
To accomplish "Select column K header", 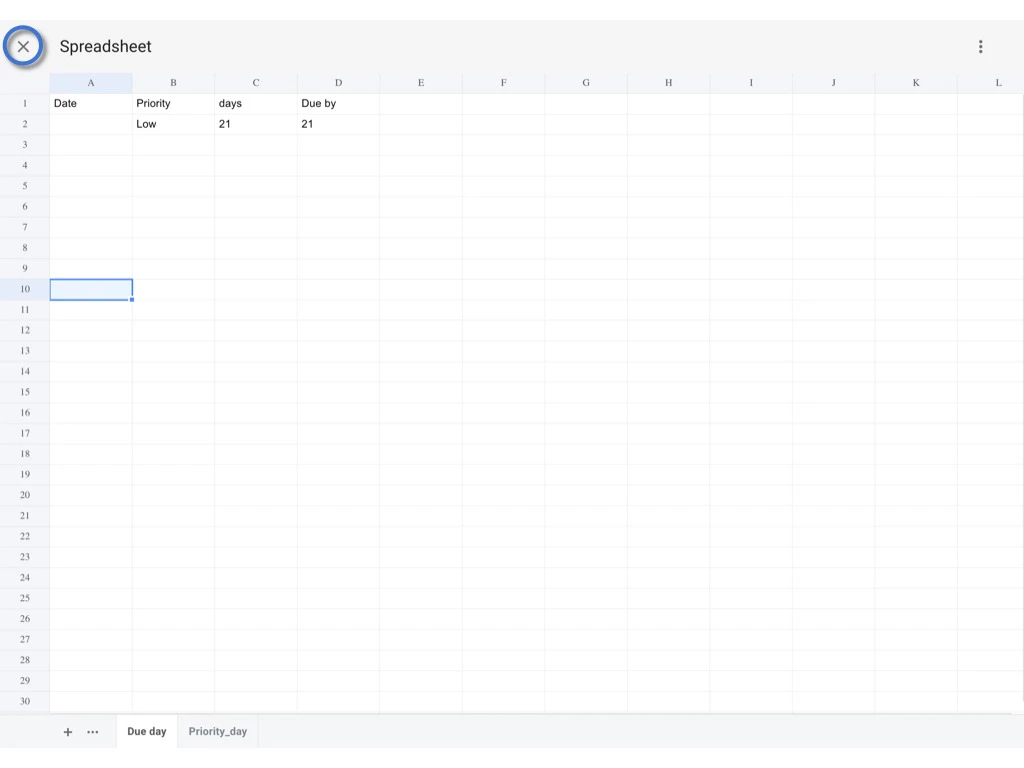I will pyautogui.click(x=916, y=83).
